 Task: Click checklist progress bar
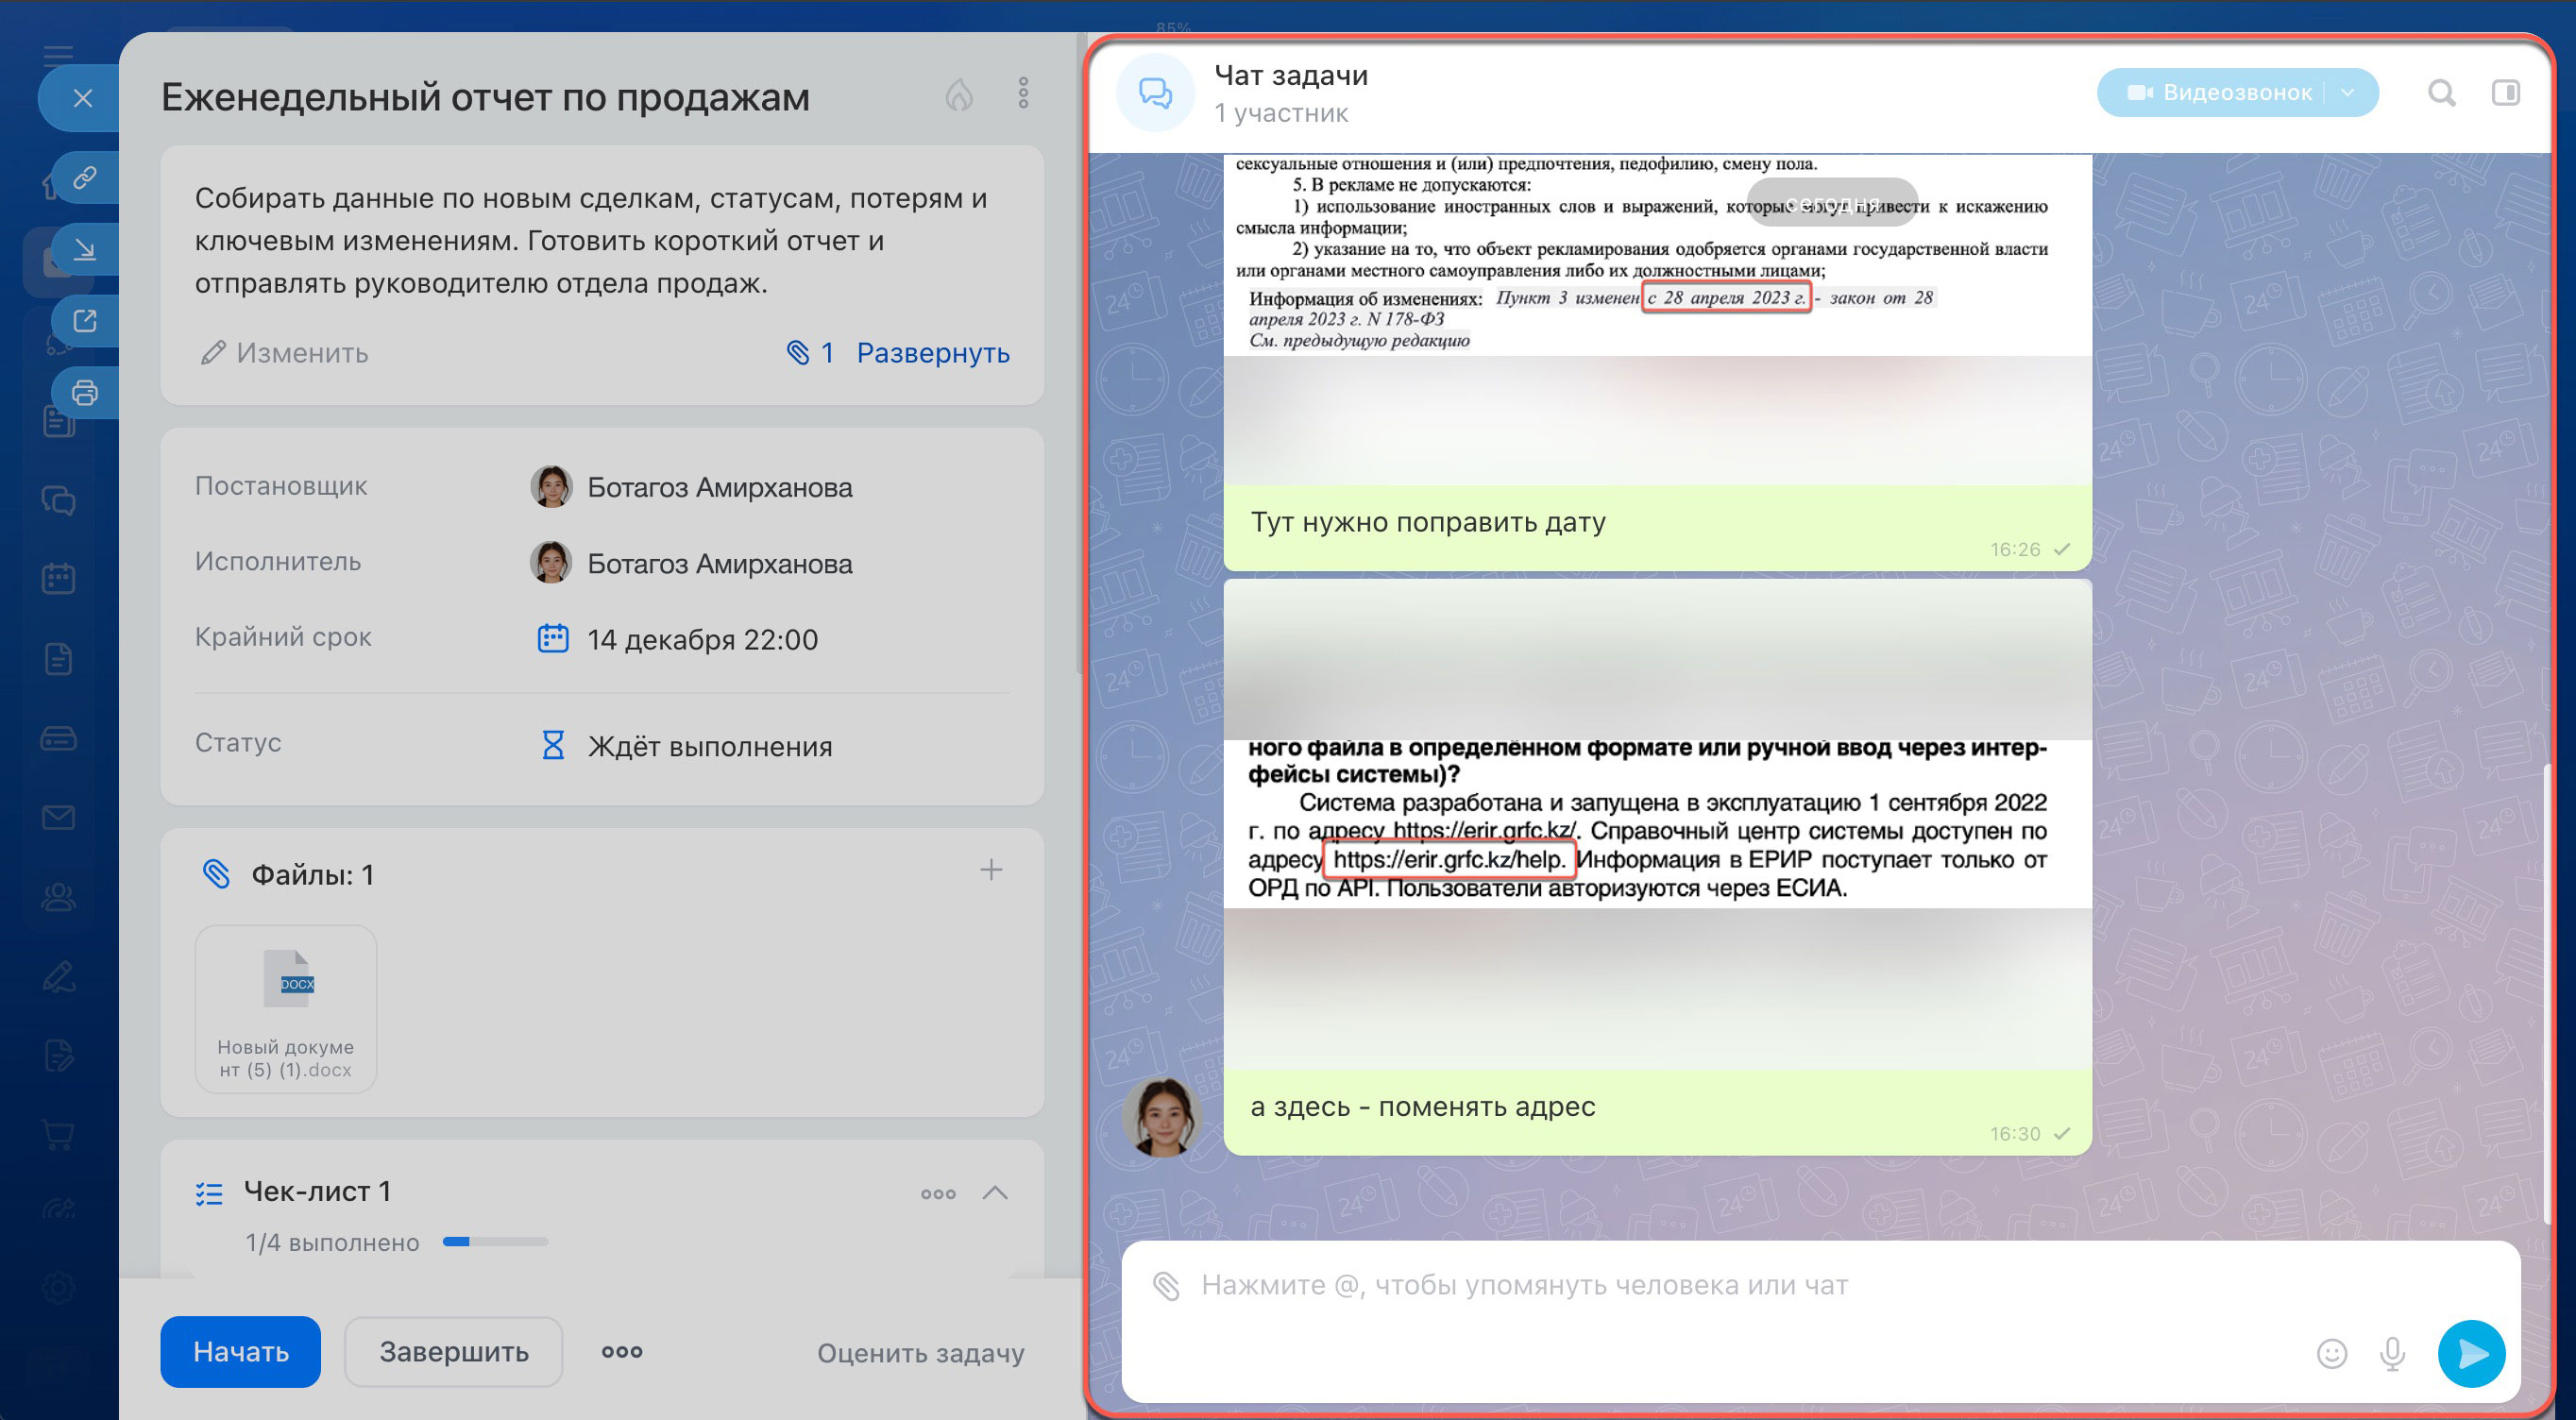click(x=495, y=1242)
